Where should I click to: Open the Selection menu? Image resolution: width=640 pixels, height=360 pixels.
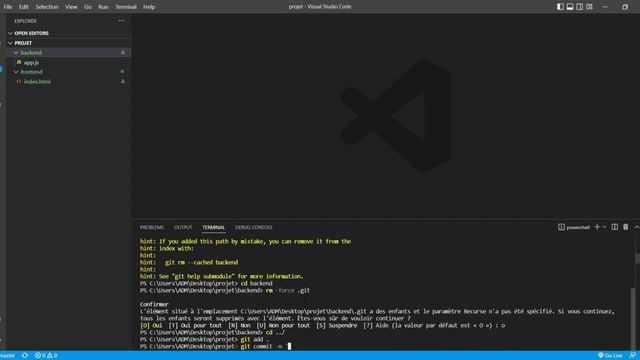point(47,7)
